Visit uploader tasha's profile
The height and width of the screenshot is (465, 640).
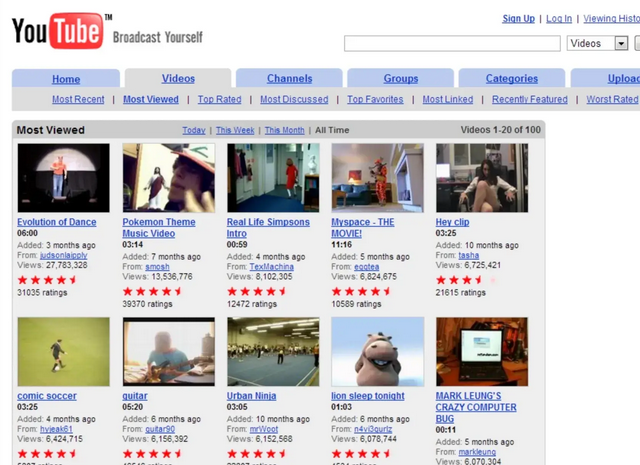tap(469, 255)
